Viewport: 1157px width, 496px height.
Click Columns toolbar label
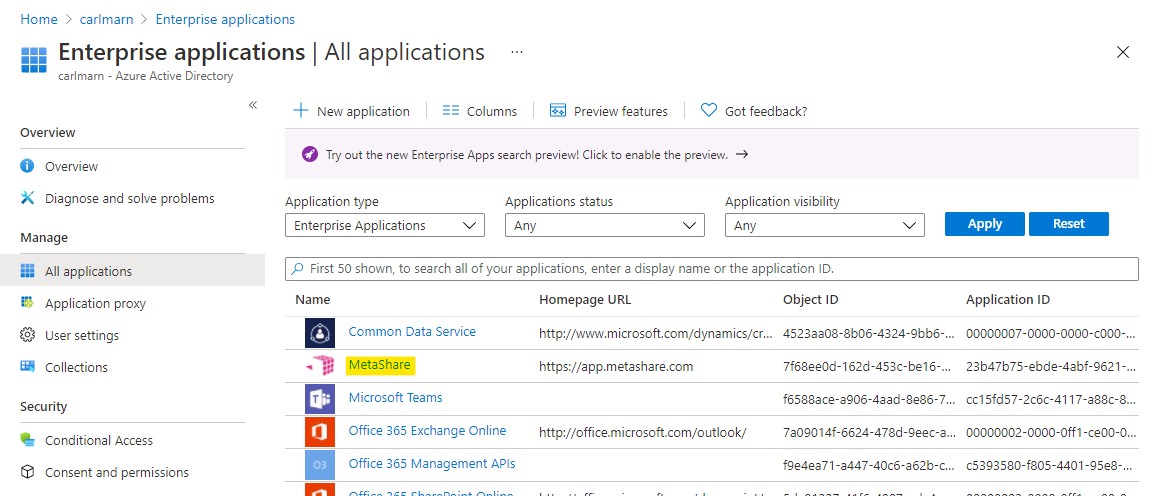[x=492, y=111]
